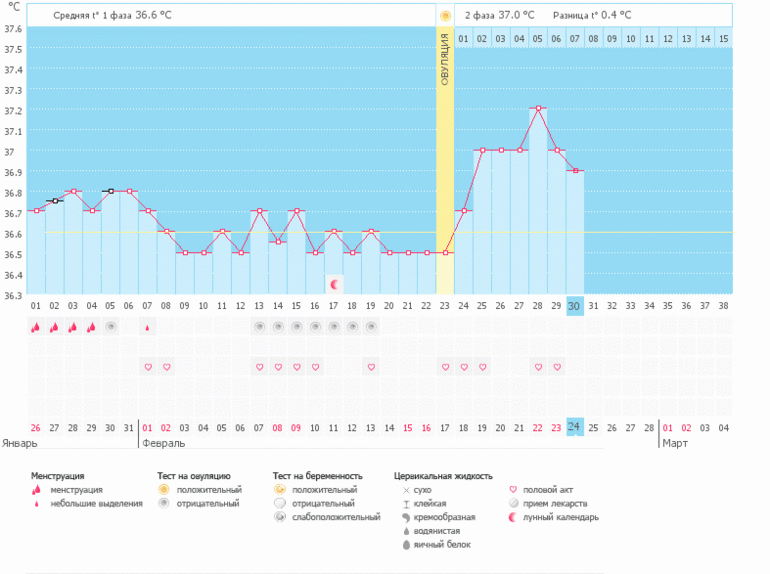The height and width of the screenshot is (574, 770).
Task: Select the 37.2 peak temperature point
Action: [x=538, y=108]
